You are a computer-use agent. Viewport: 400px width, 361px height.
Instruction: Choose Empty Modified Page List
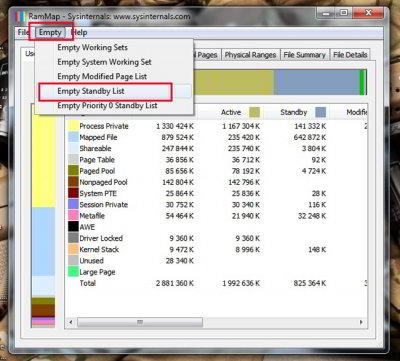coord(102,76)
